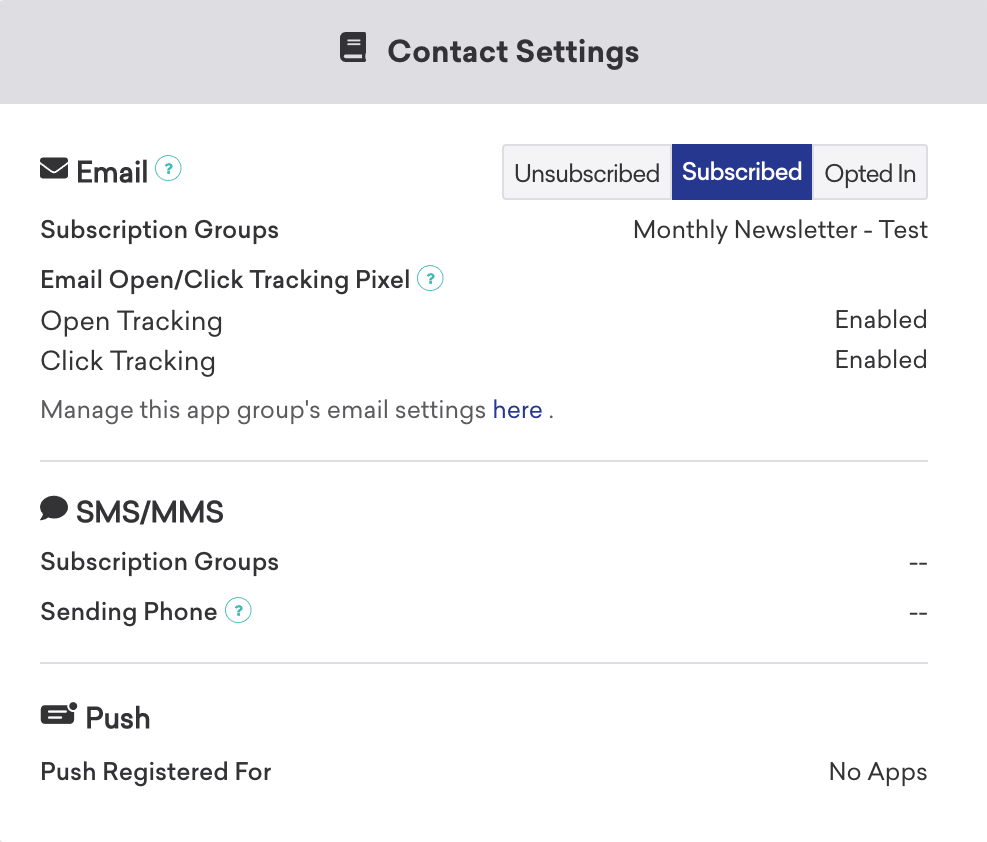This screenshot has height=842, width=987.
Task: Show the Sending Phone help tooltip
Action: (x=238, y=610)
